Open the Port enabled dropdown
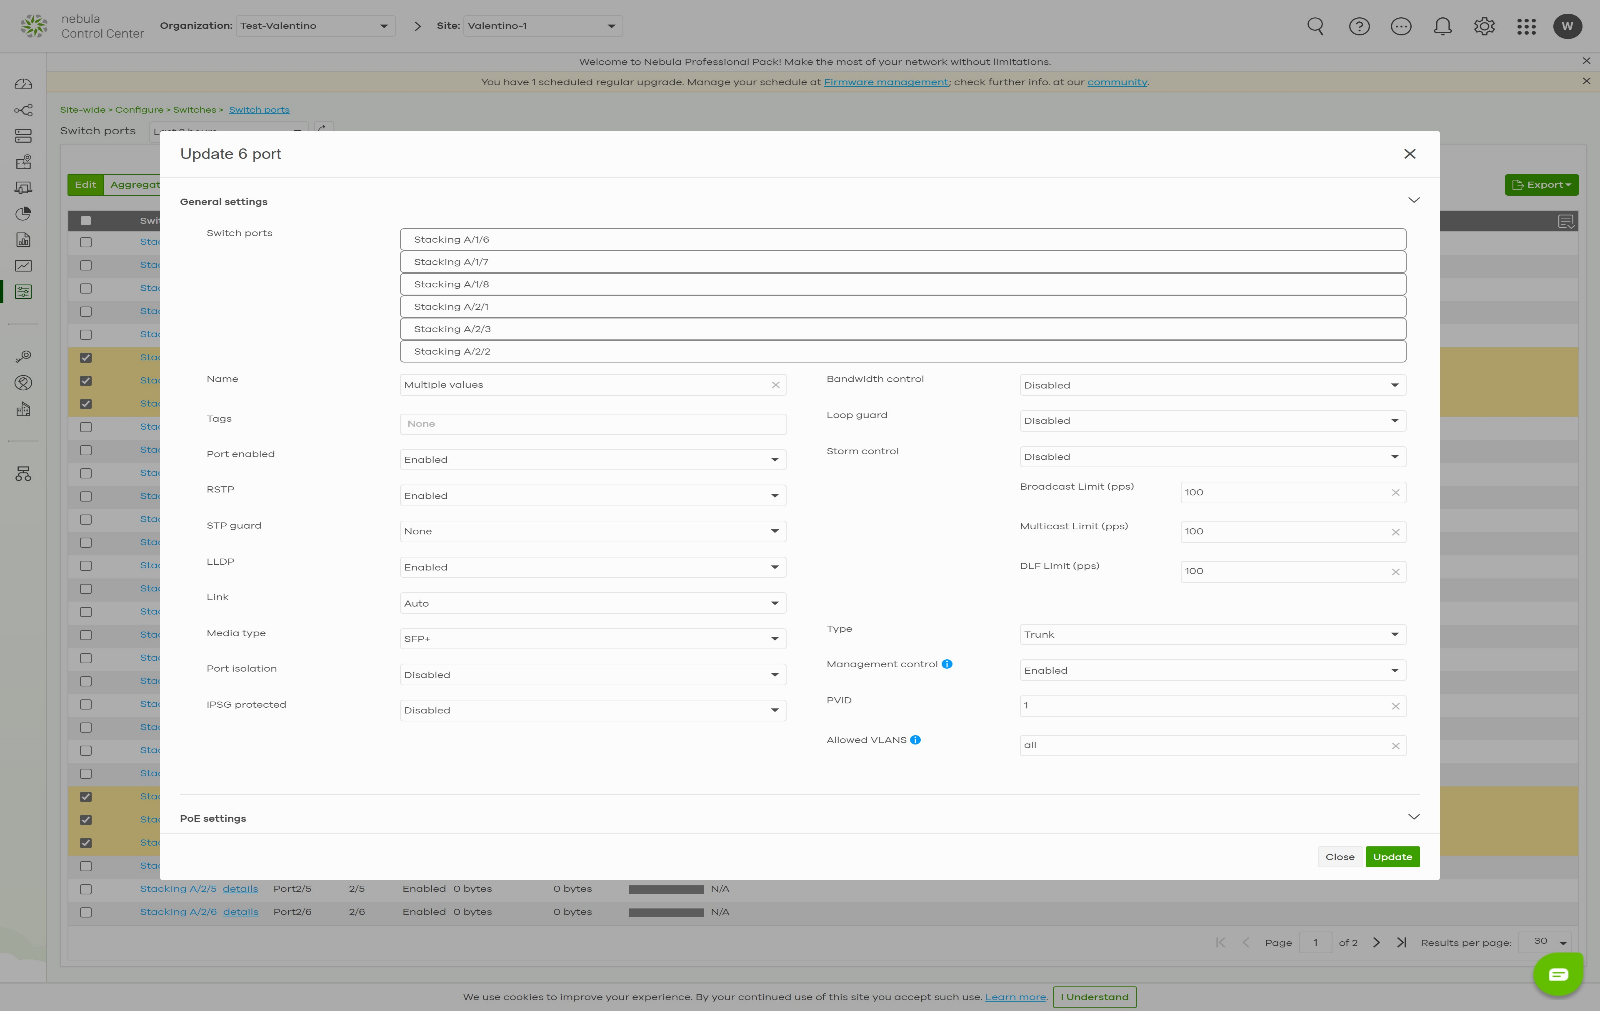Viewport: 1600px width, 1011px height. 592,460
